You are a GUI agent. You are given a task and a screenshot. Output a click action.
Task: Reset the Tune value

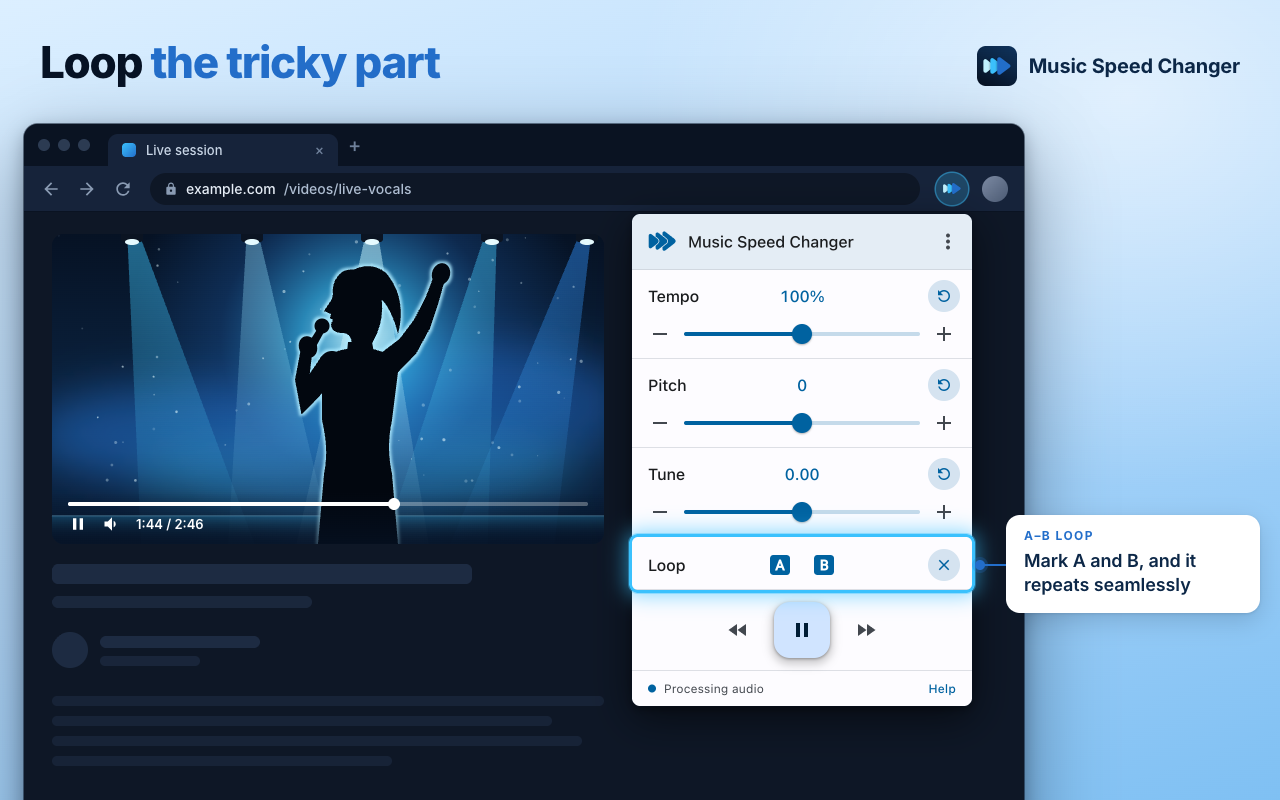(x=944, y=474)
